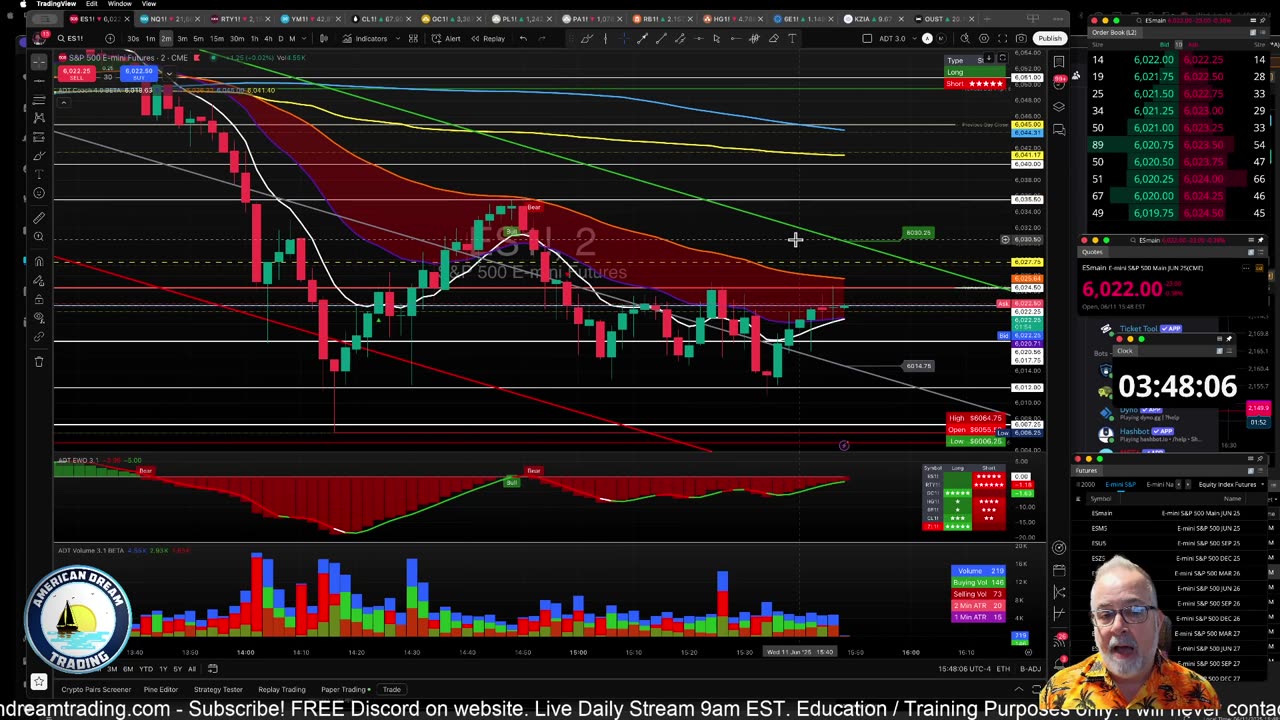1280x720 pixels.
Task: Click the Publish button
Action: point(1049,38)
